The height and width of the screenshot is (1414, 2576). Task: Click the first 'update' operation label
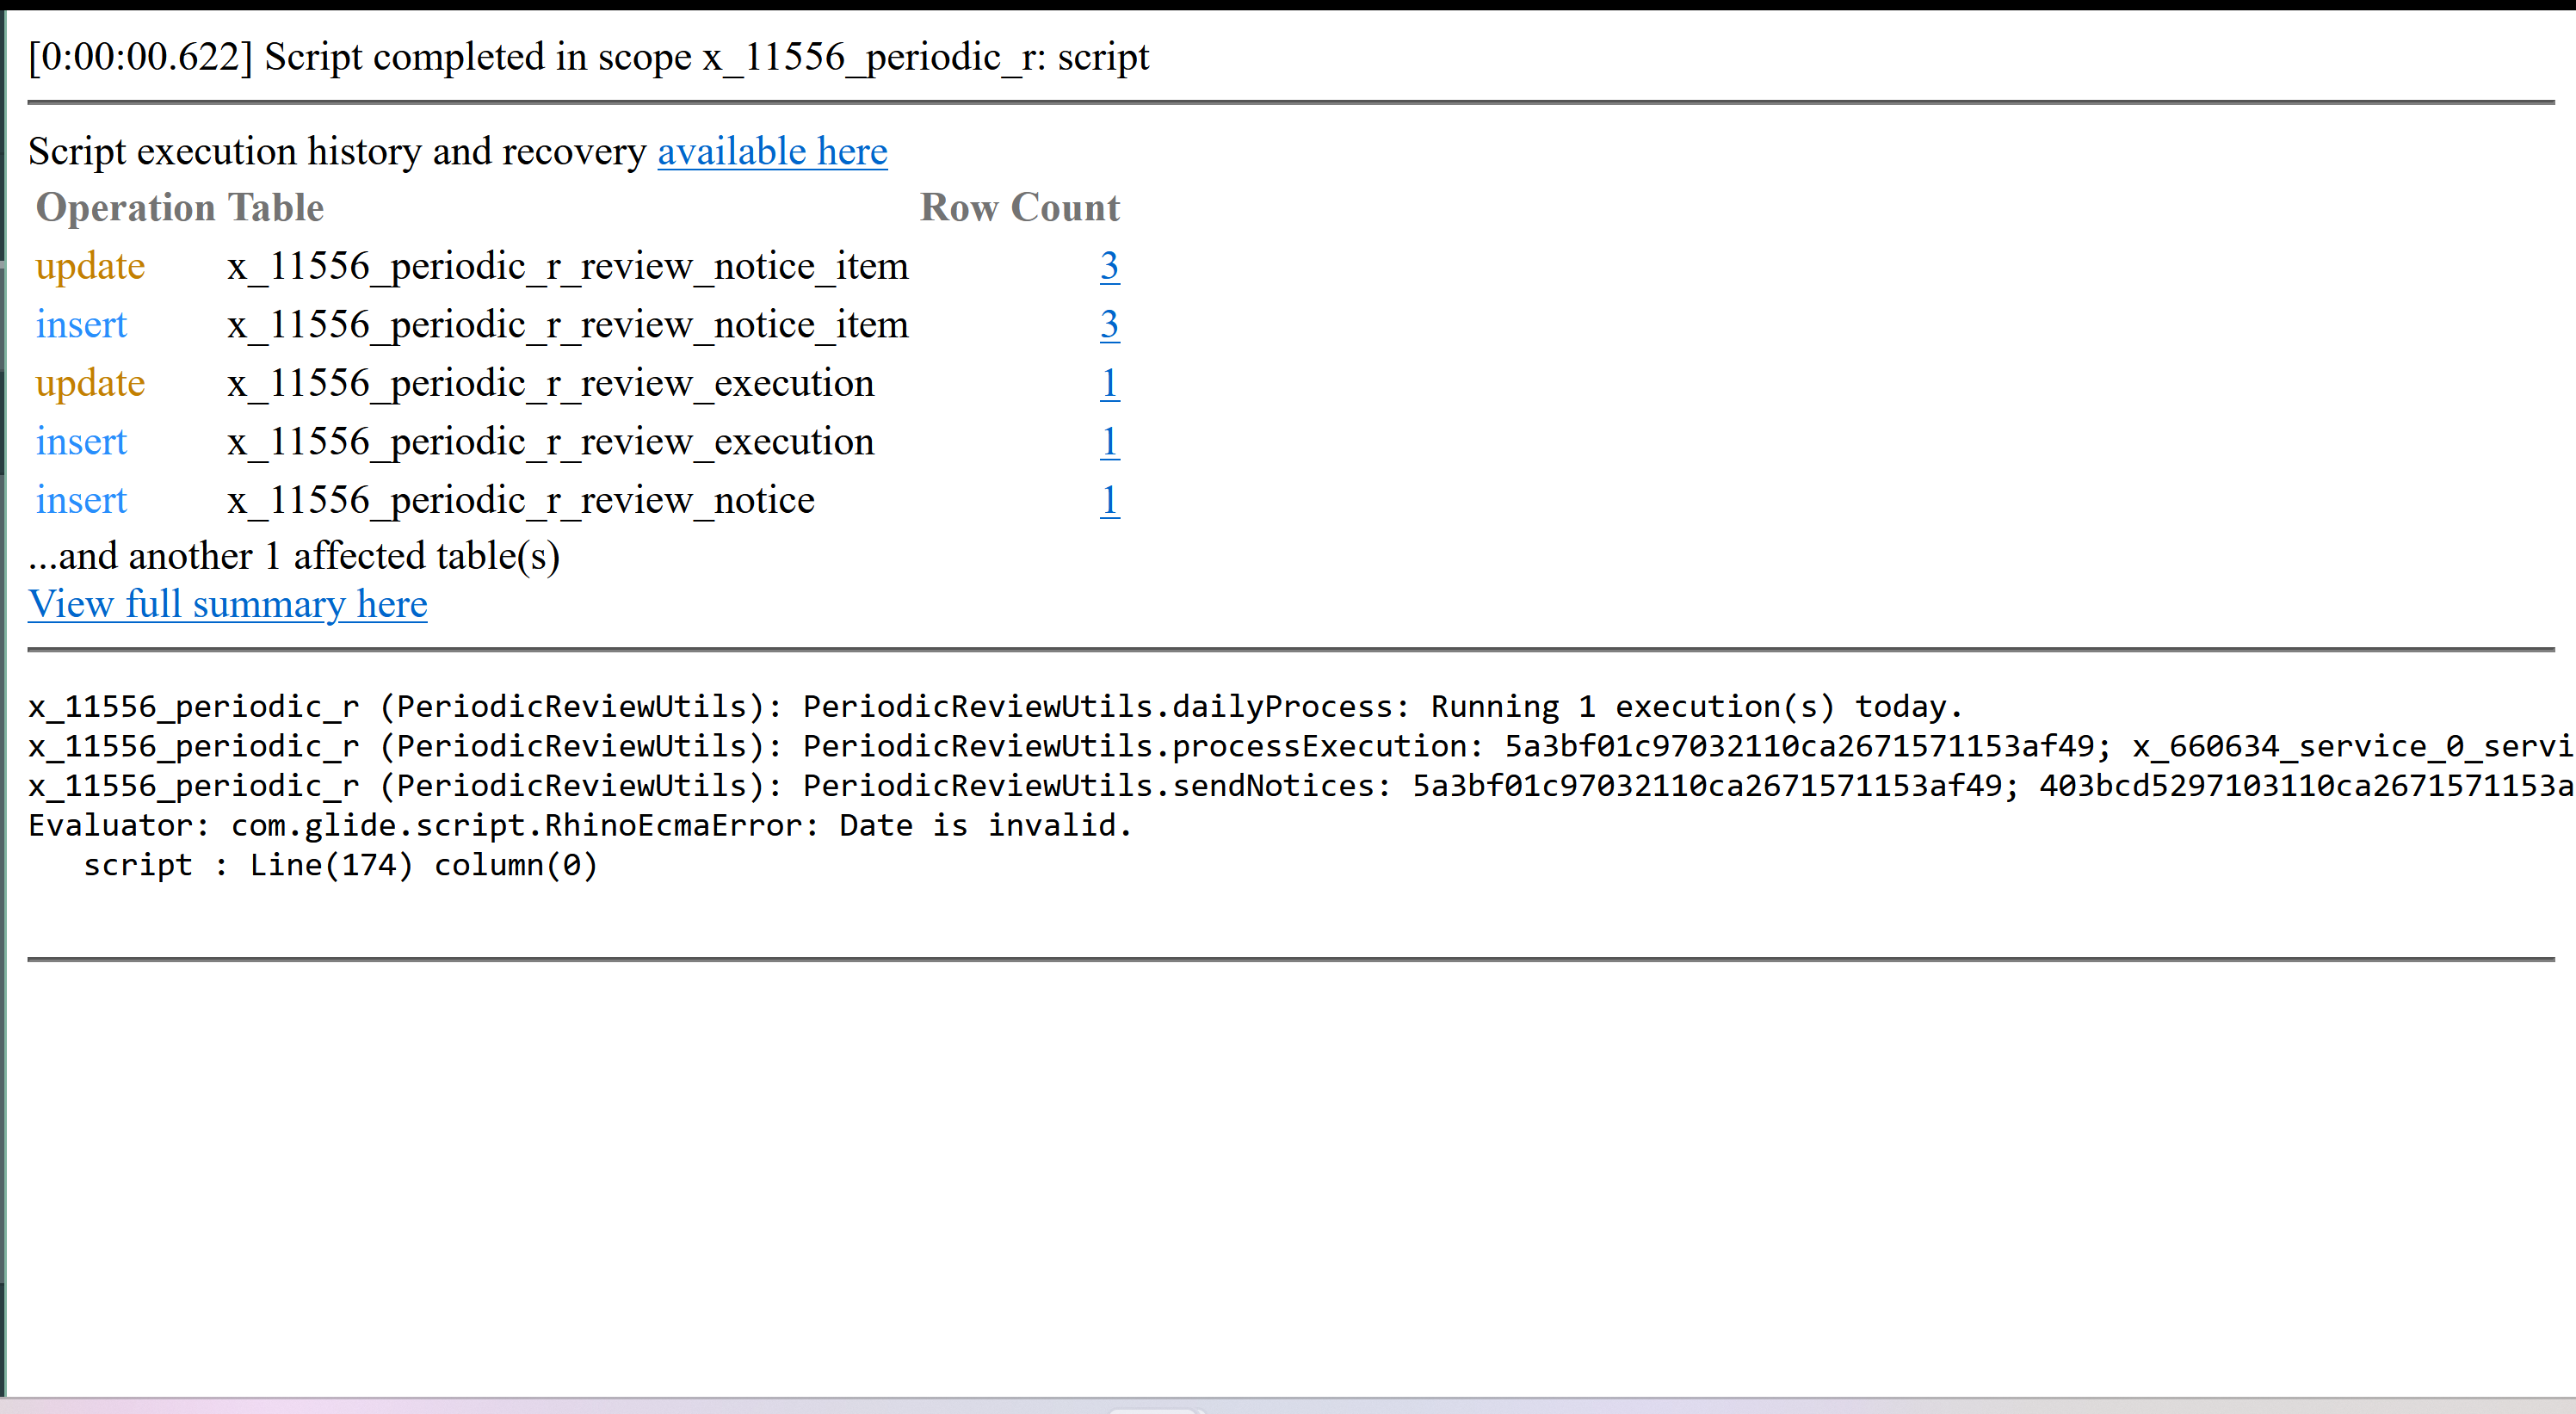pyautogui.click(x=90, y=267)
